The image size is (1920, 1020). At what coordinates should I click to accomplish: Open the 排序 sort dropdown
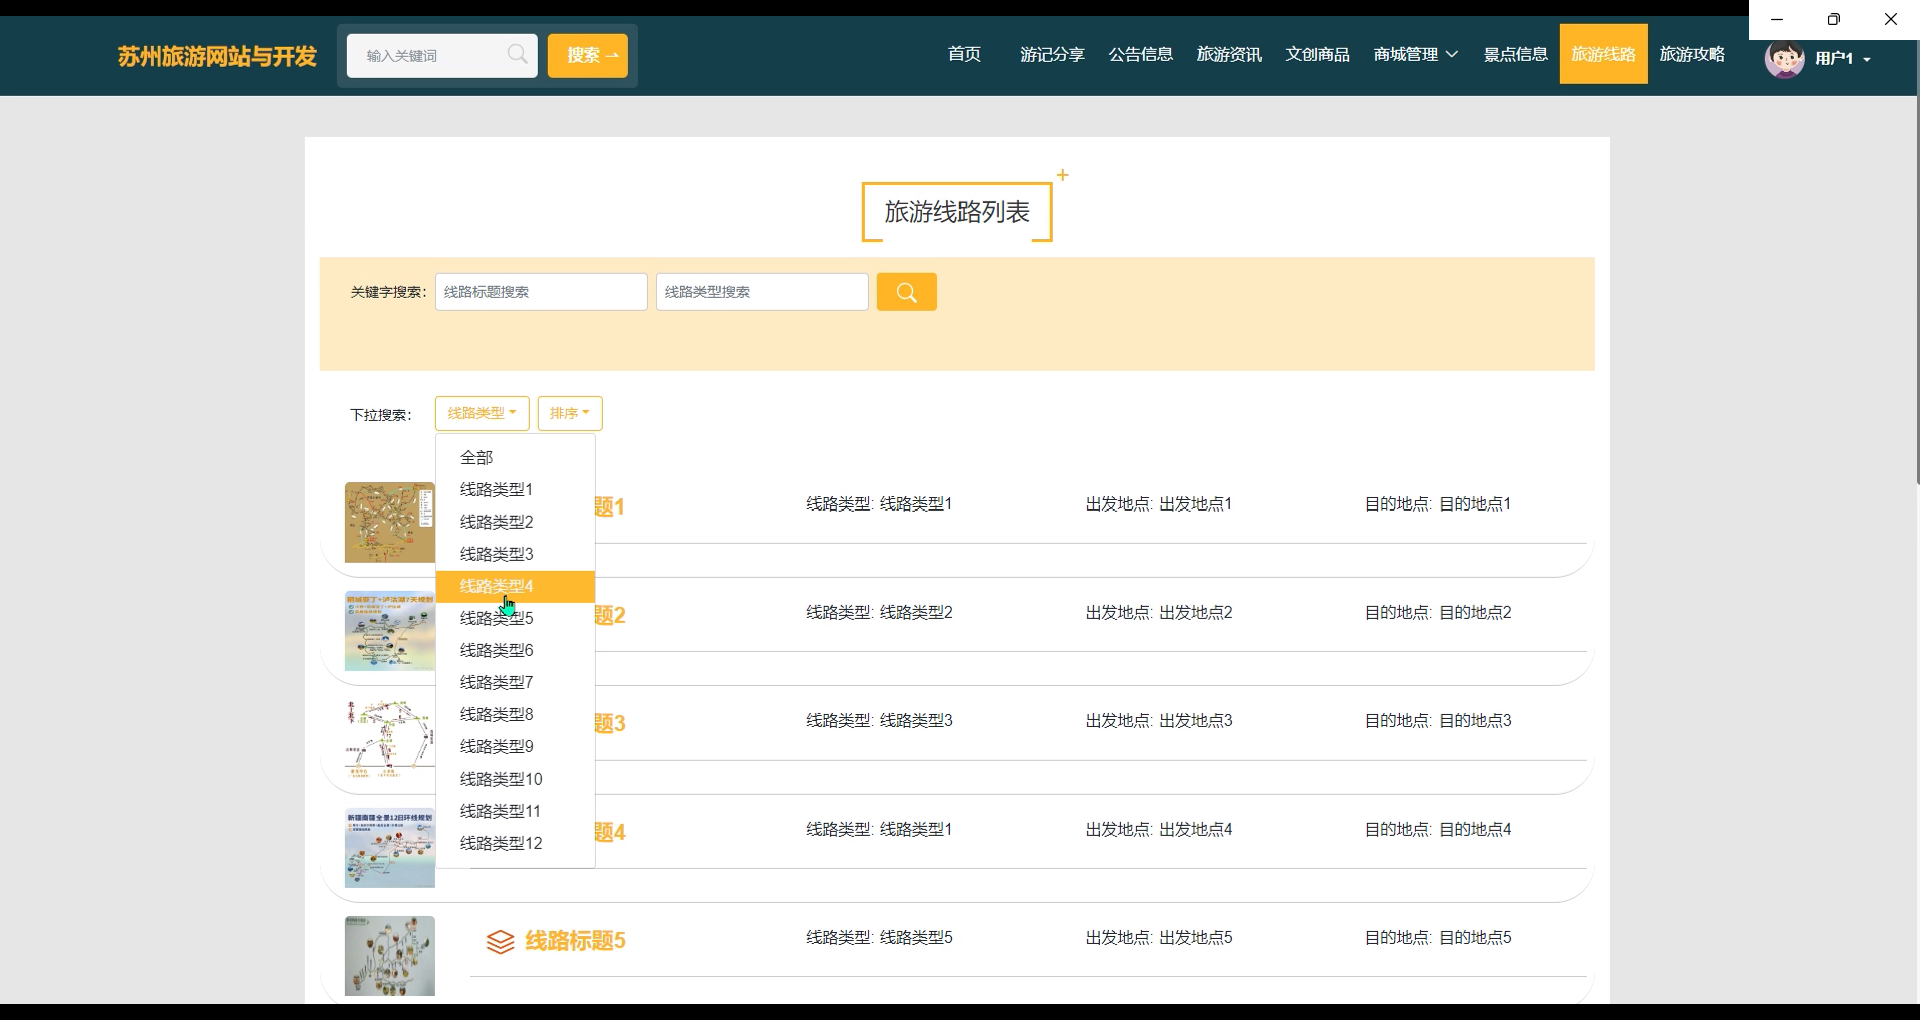pos(570,413)
